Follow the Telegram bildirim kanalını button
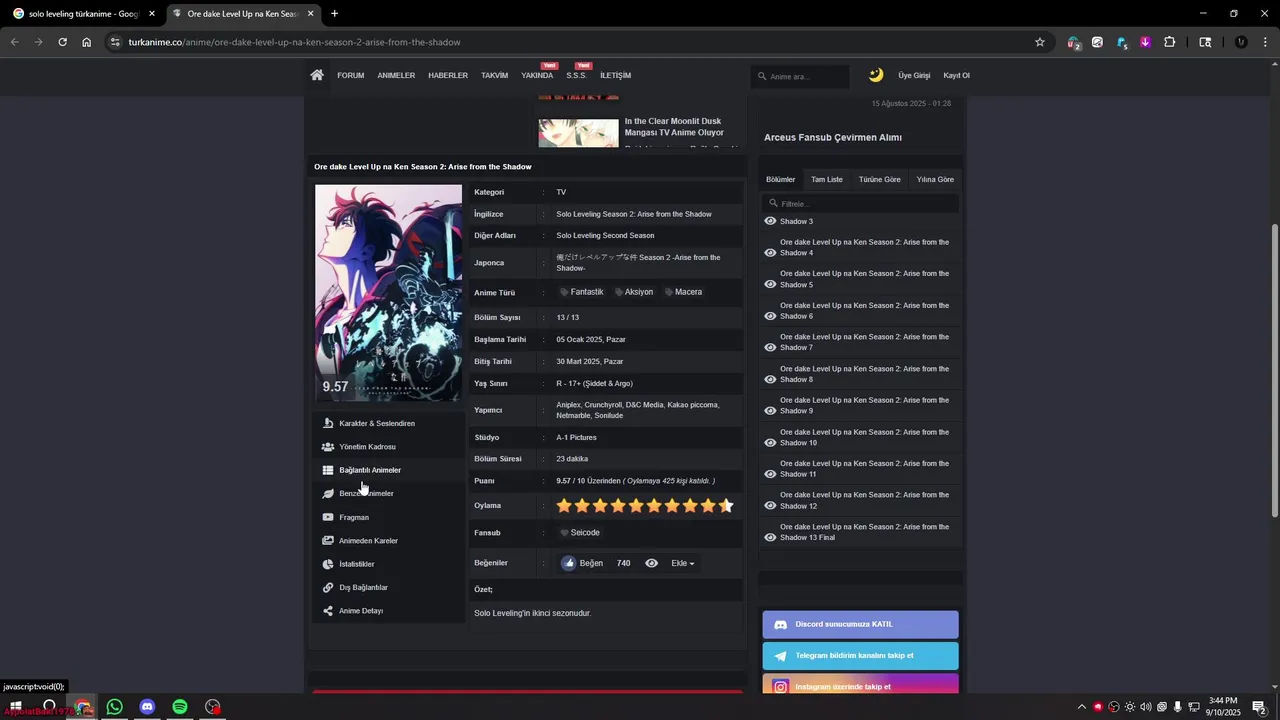The image size is (1280, 720). pyautogui.click(x=860, y=656)
